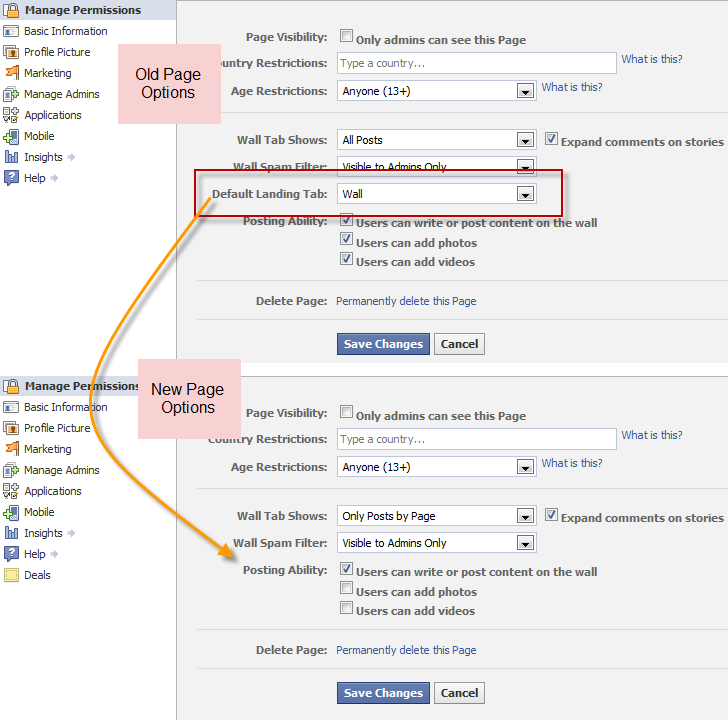Click arrow icon next to Help in new sidebar

[54, 554]
